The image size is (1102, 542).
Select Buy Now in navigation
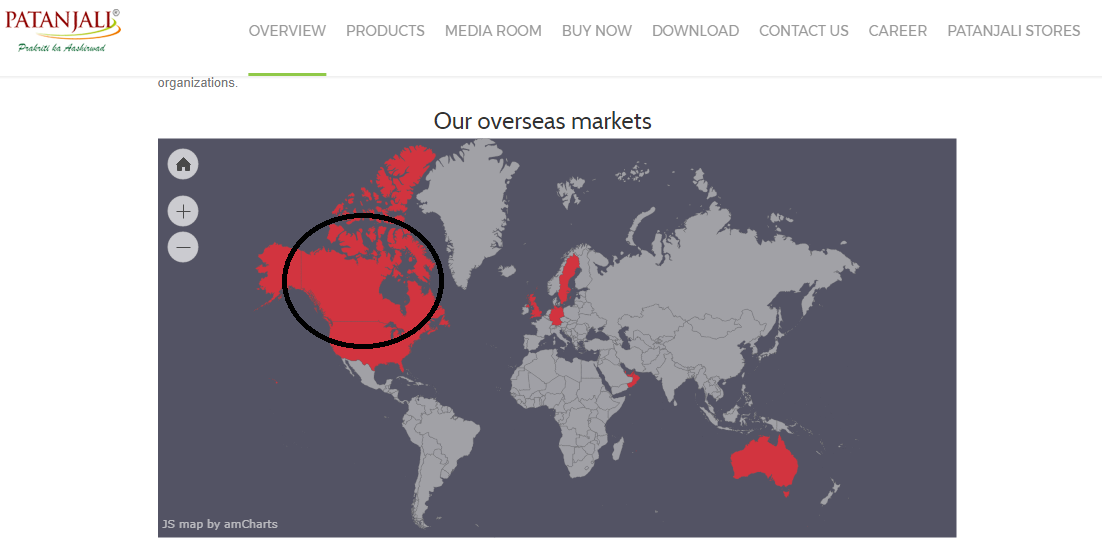tap(597, 31)
